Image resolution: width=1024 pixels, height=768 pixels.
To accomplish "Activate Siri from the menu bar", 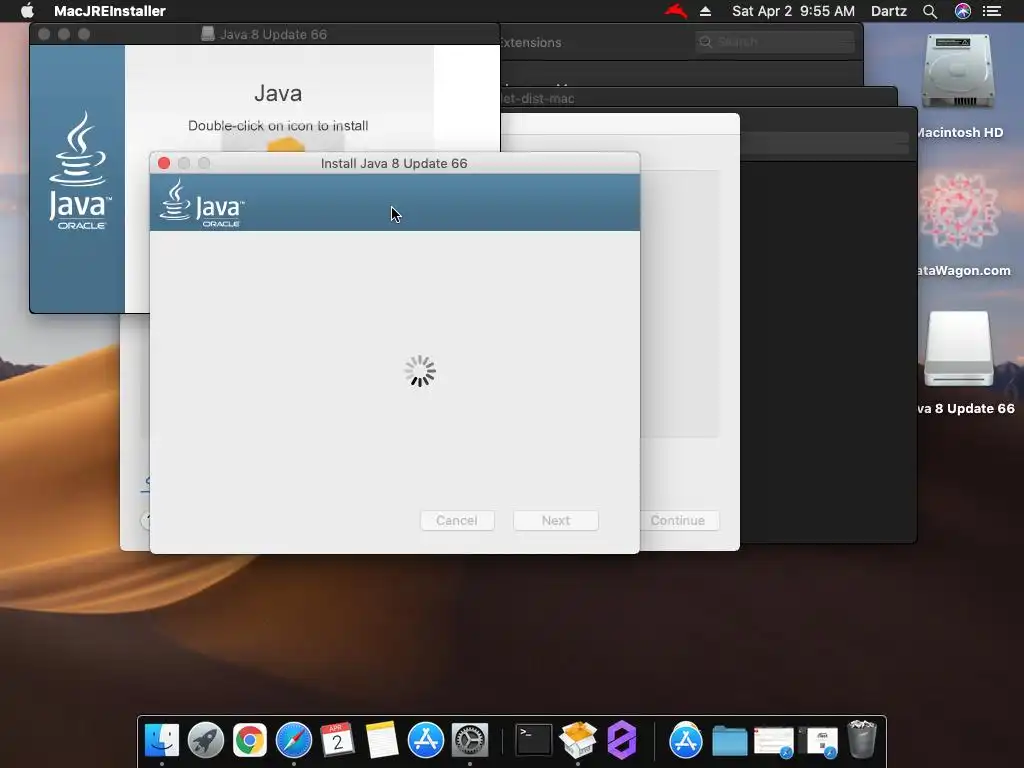I will [963, 11].
